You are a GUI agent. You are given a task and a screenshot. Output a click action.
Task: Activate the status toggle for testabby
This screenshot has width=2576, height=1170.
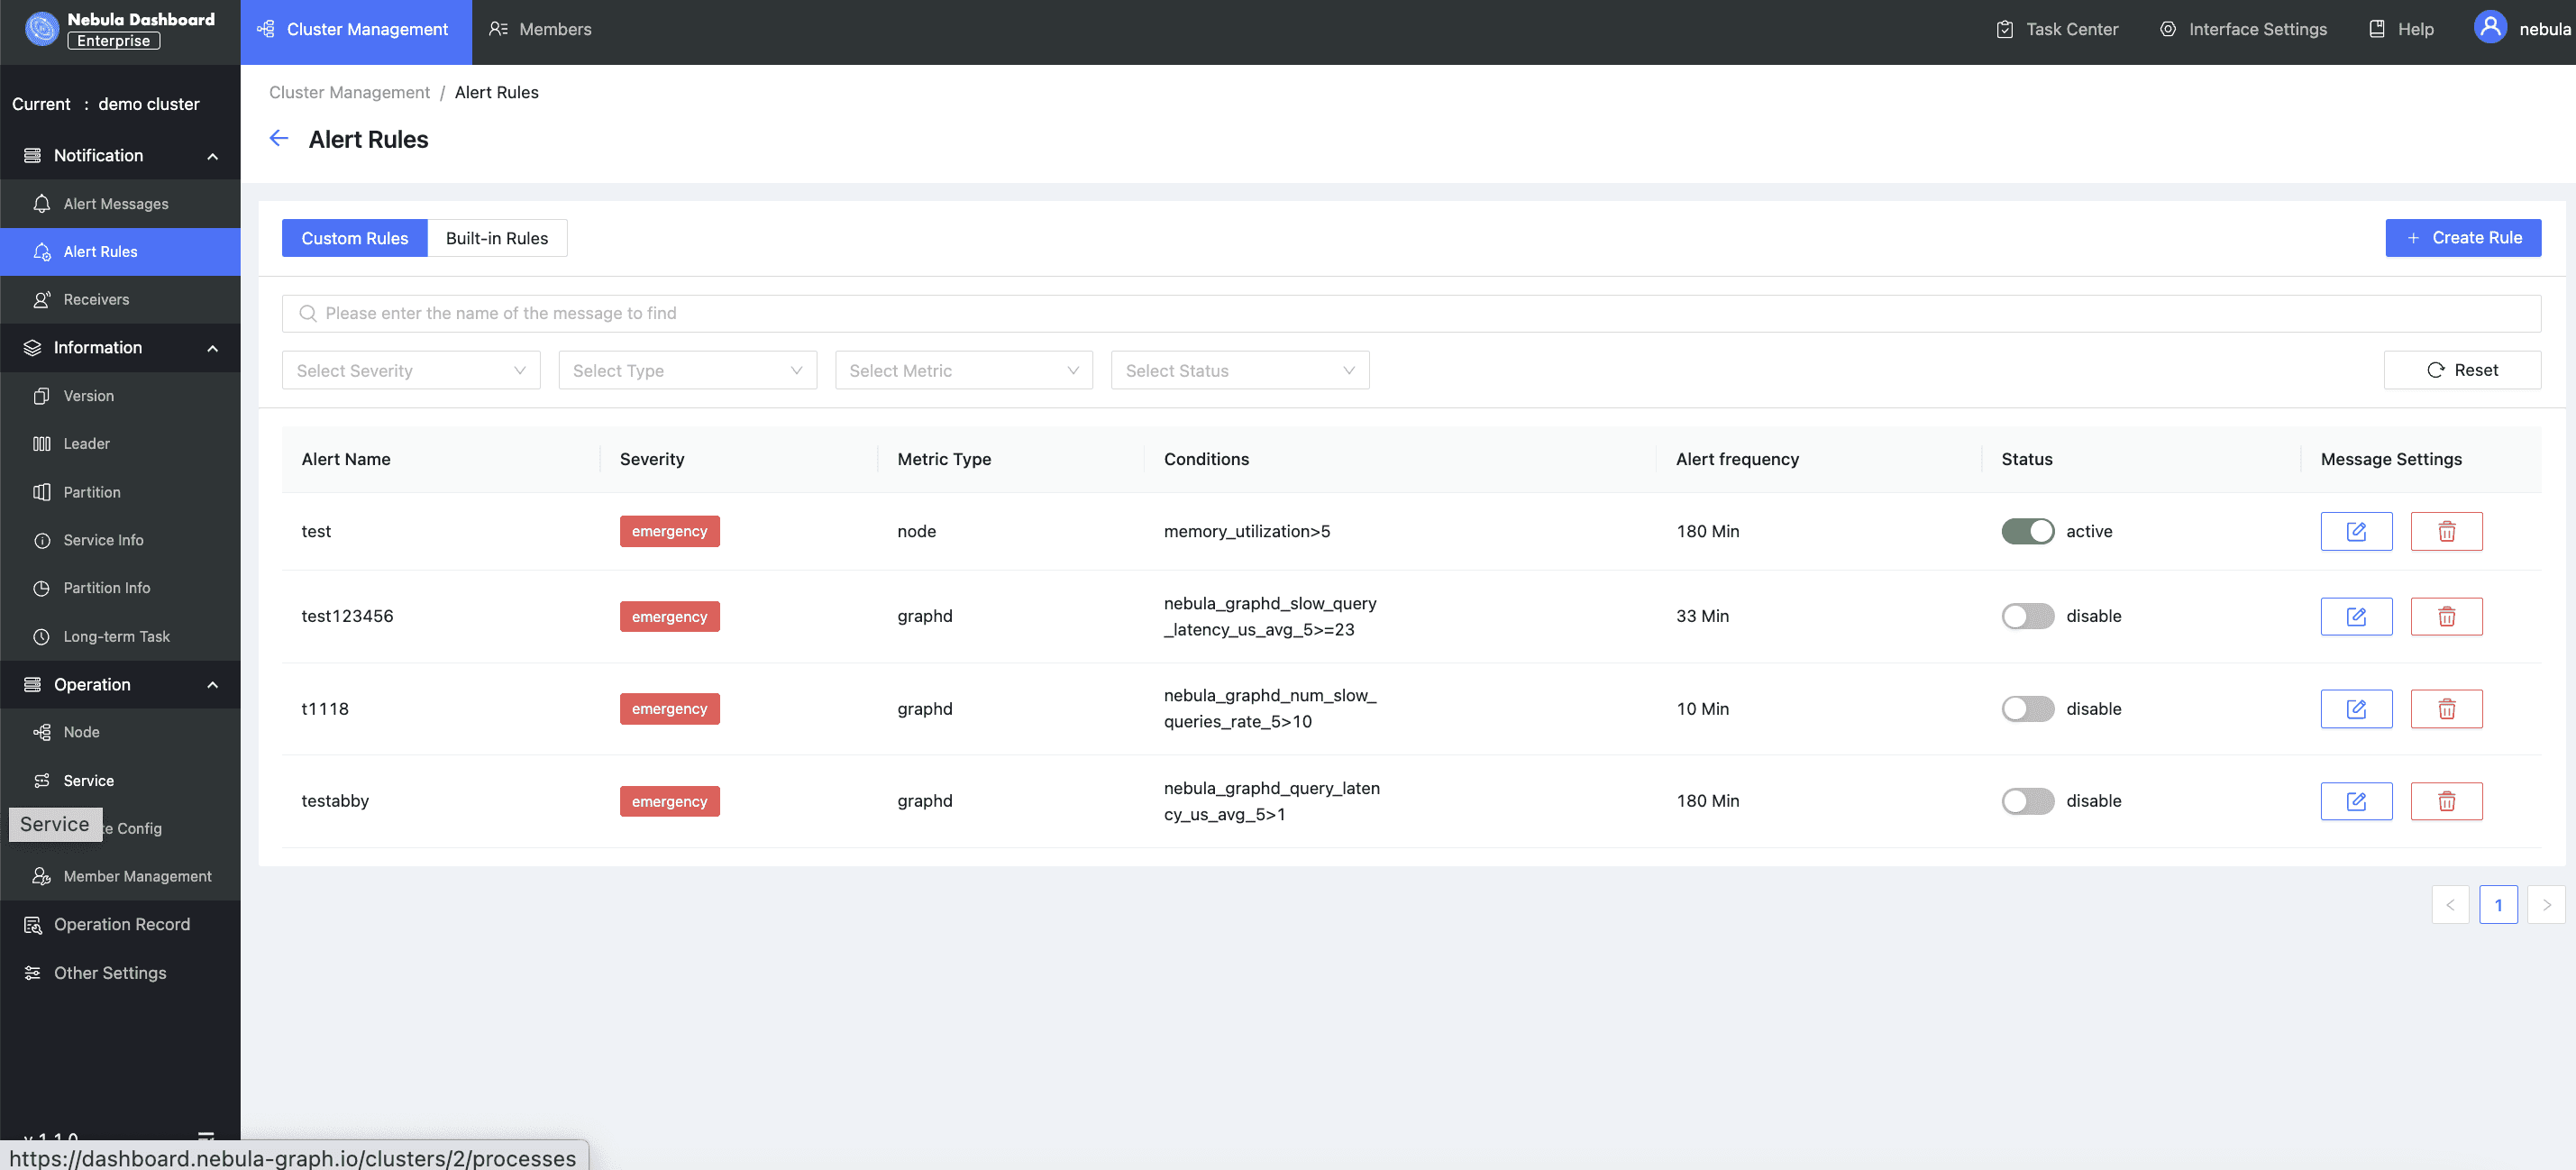pos(2027,800)
